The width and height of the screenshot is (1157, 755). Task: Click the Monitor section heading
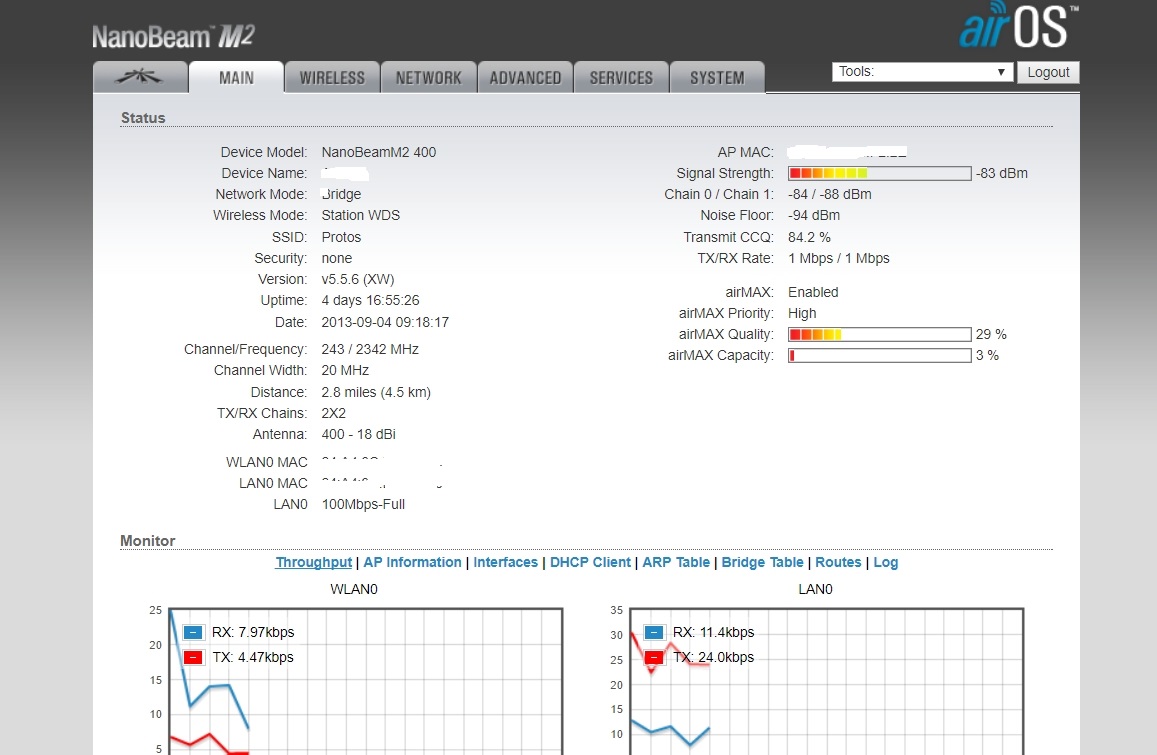[x=148, y=541]
